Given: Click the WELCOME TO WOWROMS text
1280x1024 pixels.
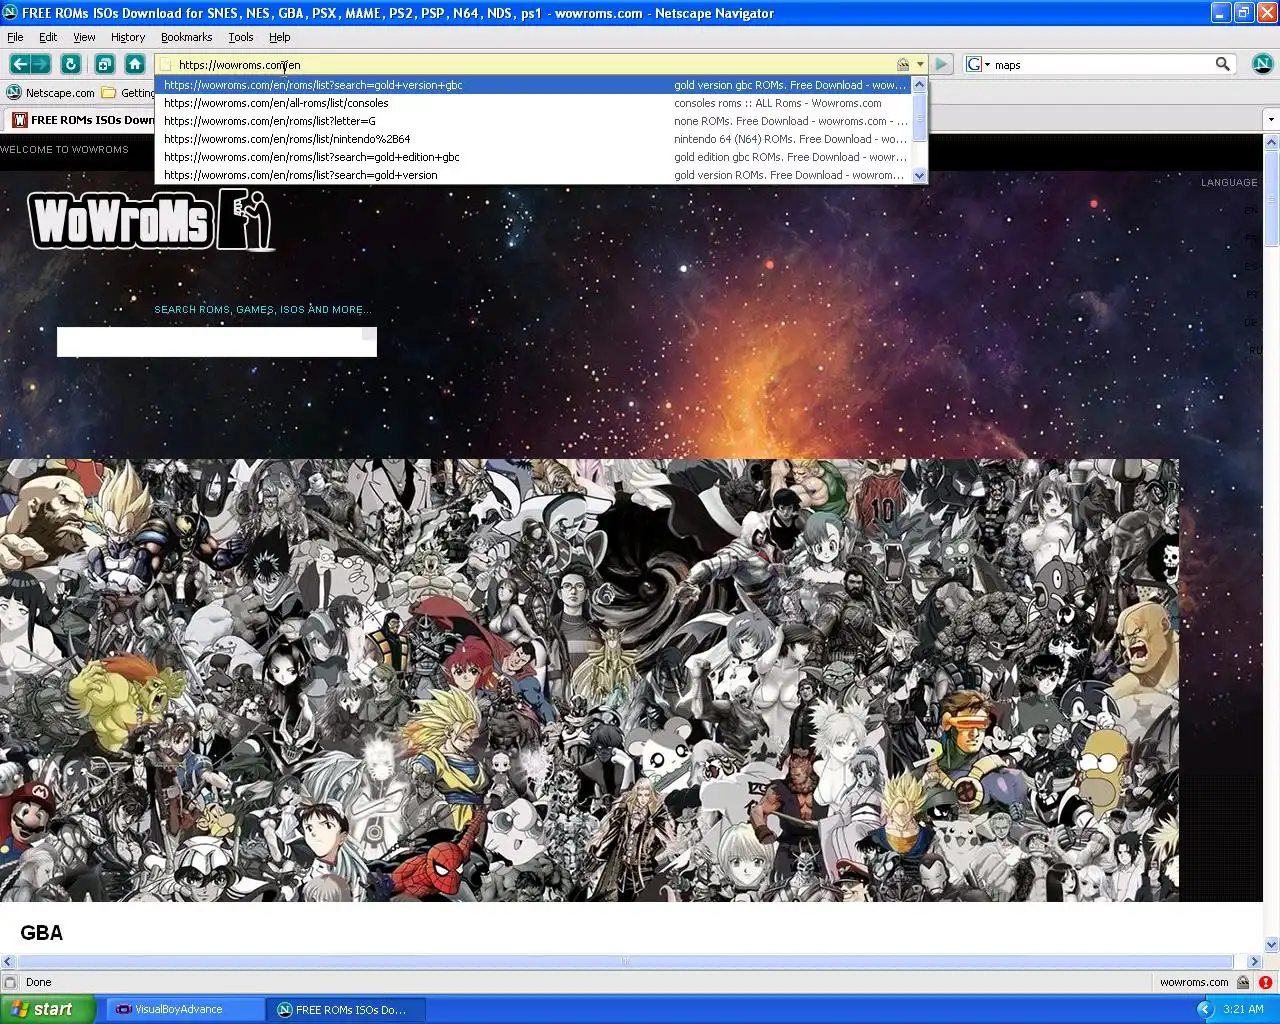Looking at the screenshot, I should [x=65, y=149].
